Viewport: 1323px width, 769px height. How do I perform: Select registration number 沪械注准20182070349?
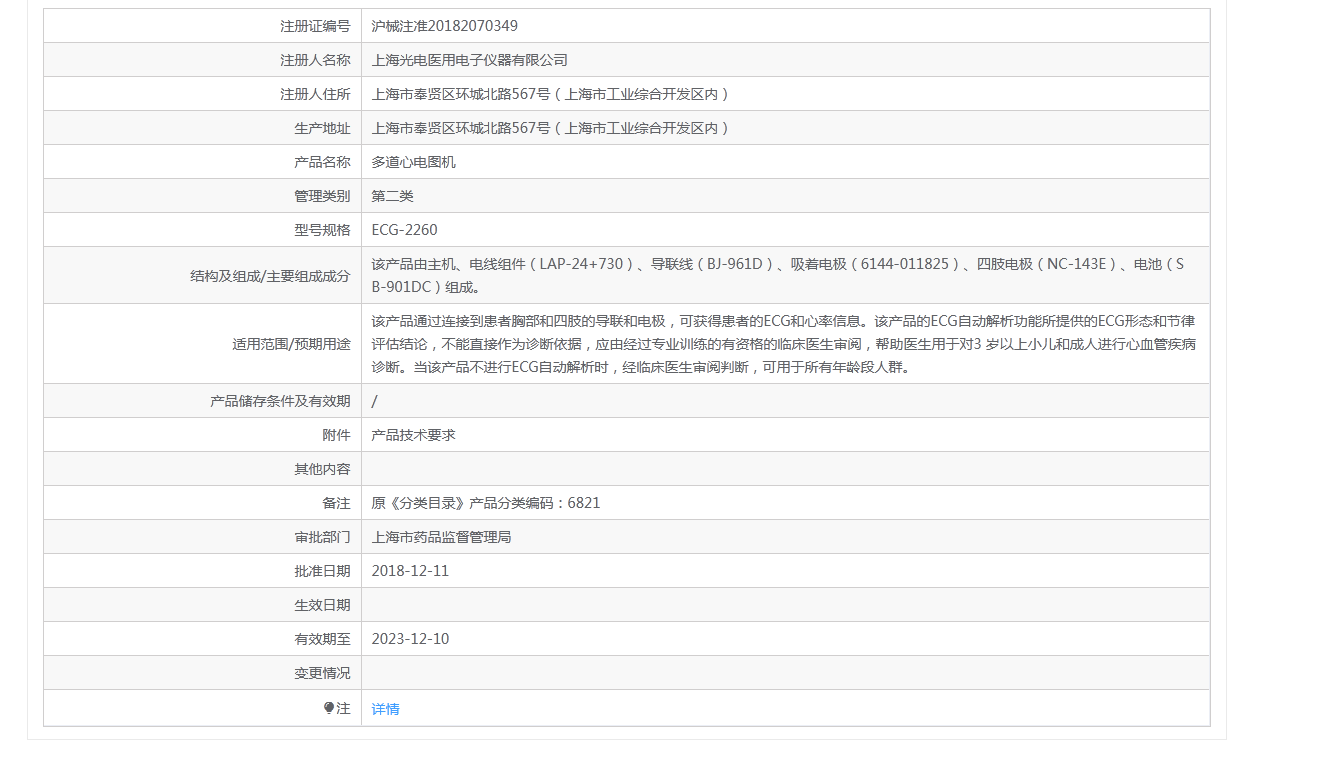pos(444,26)
